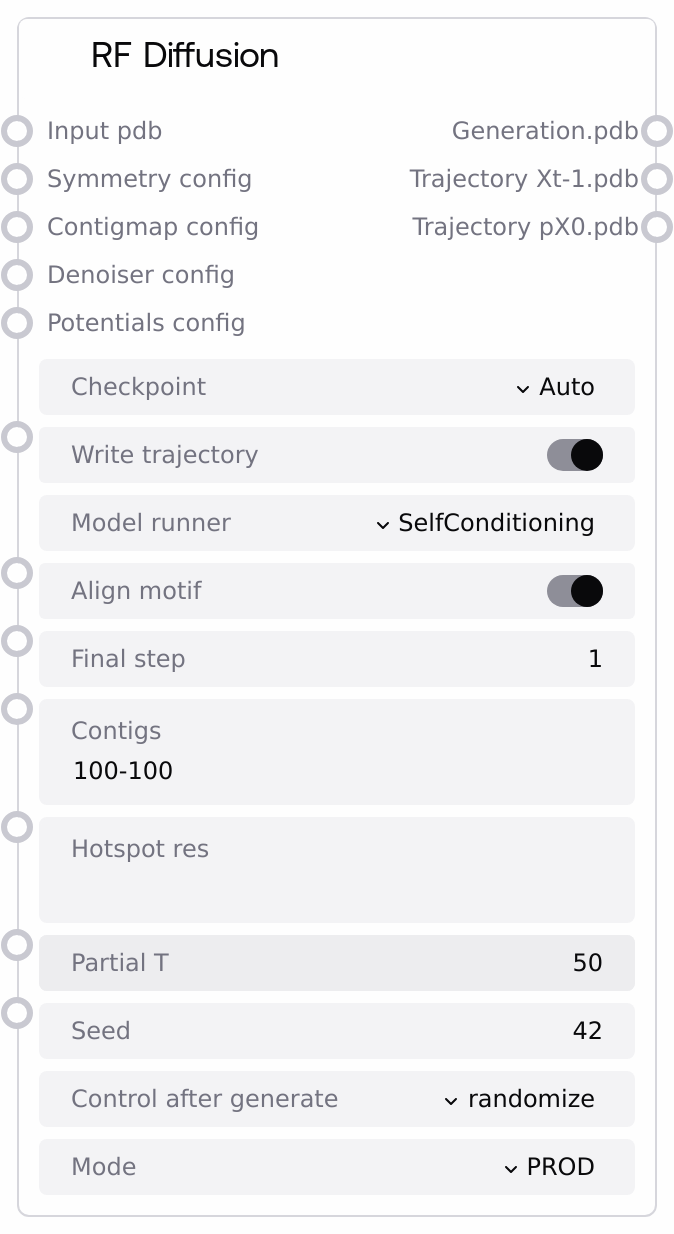Click the Potentials config input socket
This screenshot has height=1234, width=674.
click(17, 323)
